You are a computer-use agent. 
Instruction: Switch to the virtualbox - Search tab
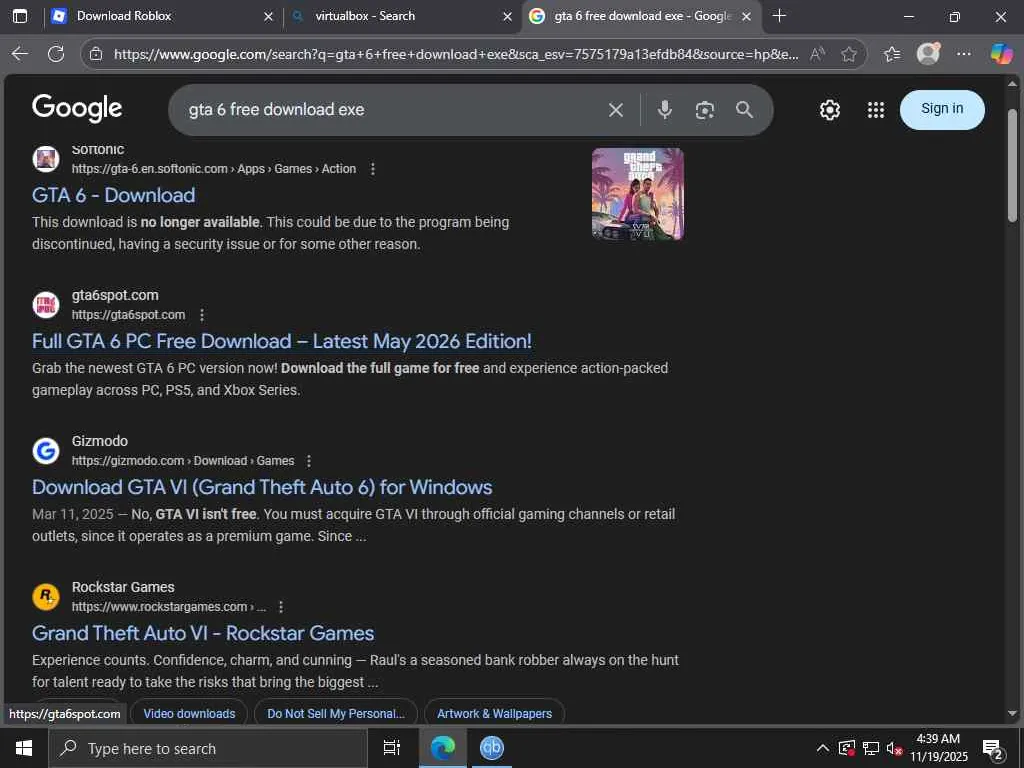[x=402, y=16]
